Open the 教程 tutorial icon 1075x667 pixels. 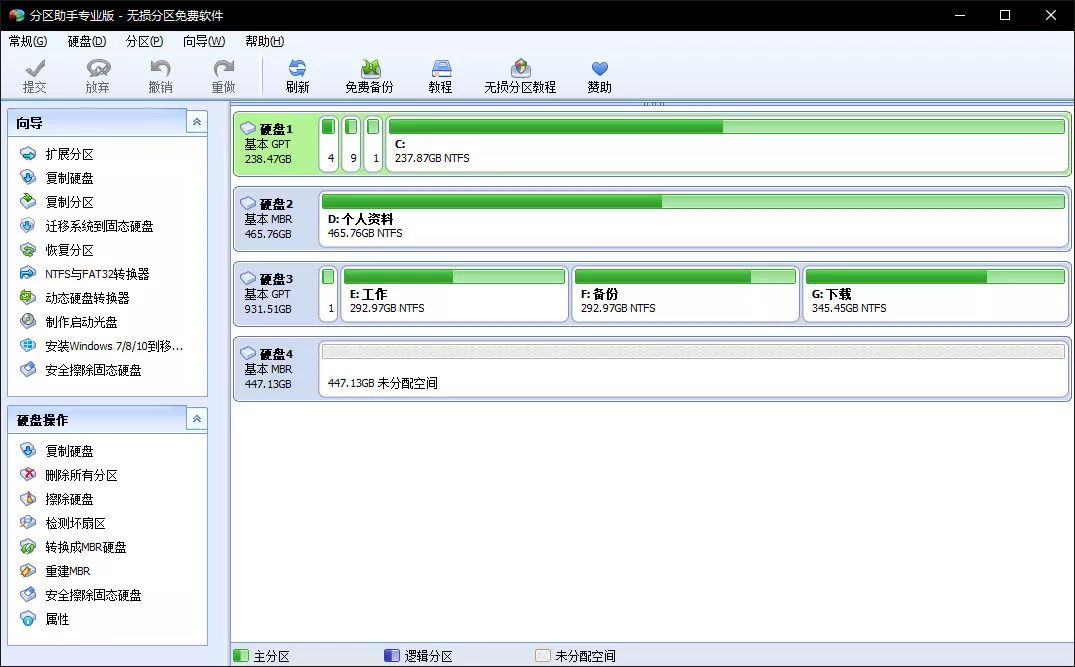coord(440,75)
